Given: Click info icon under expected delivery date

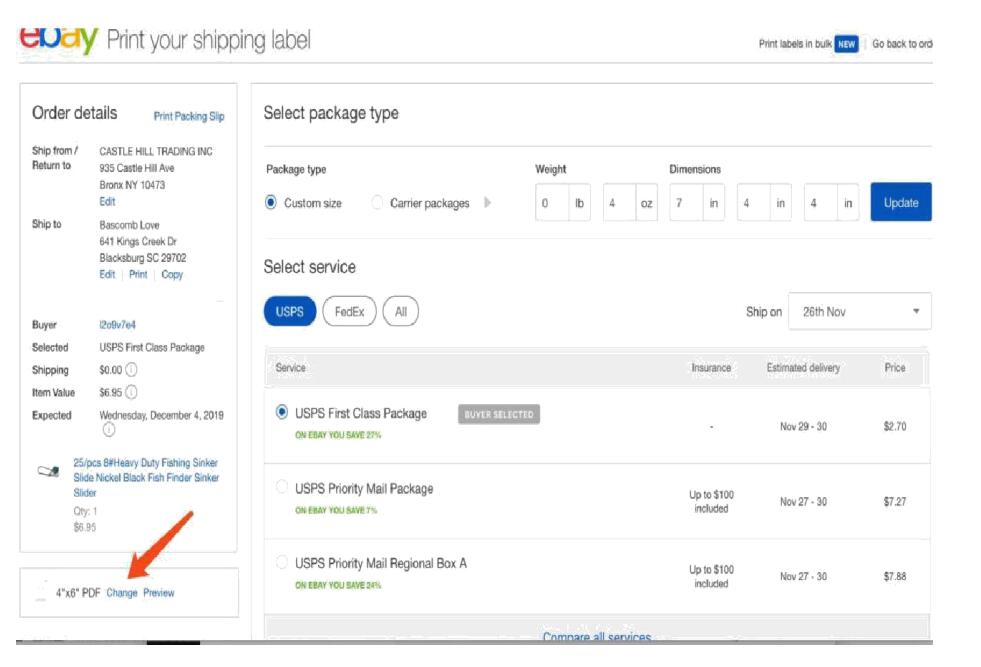Looking at the screenshot, I should (108, 430).
